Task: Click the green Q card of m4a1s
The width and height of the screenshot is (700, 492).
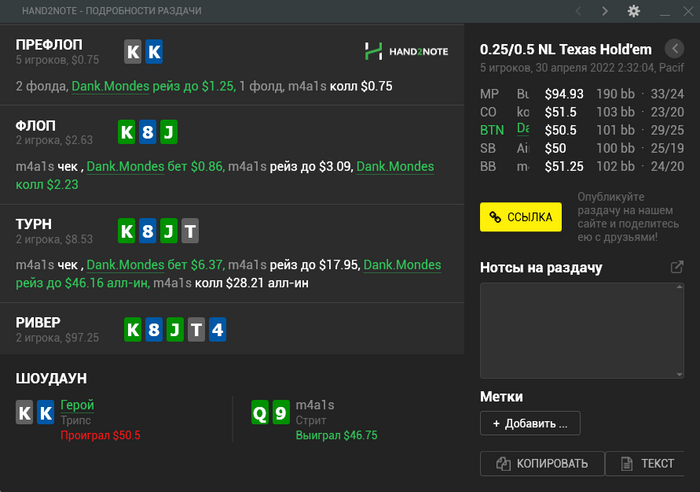Action: (260, 413)
